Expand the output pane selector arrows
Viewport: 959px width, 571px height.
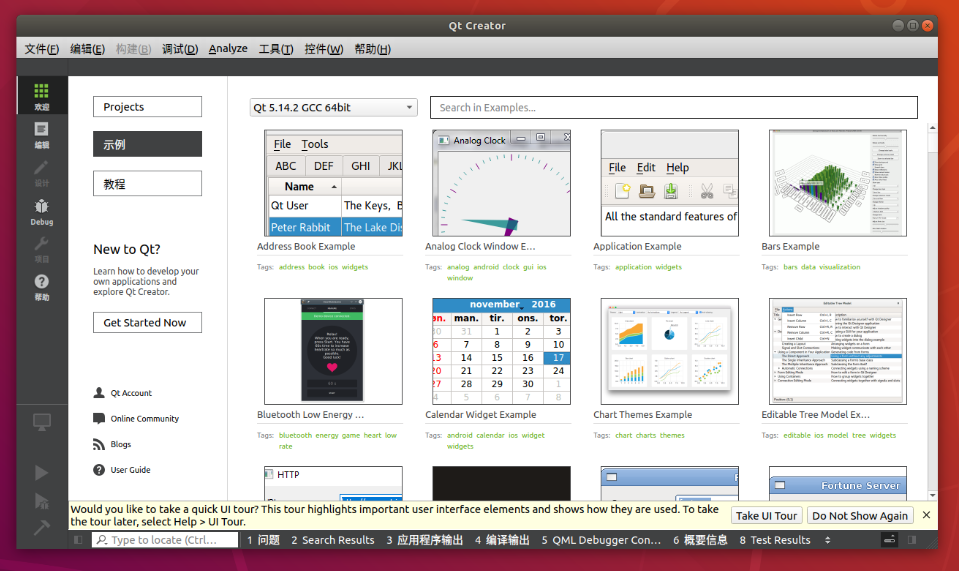[x=827, y=540]
